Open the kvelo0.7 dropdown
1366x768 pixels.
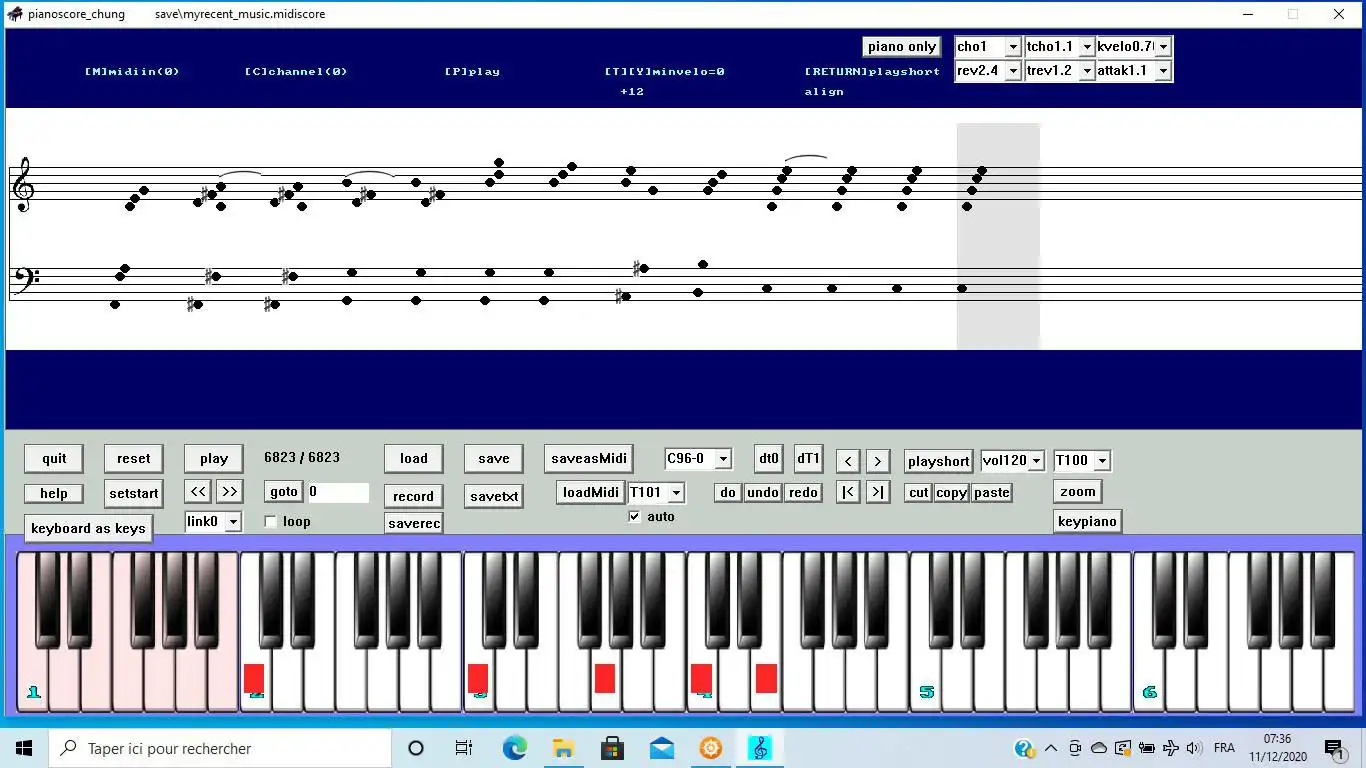1163,47
